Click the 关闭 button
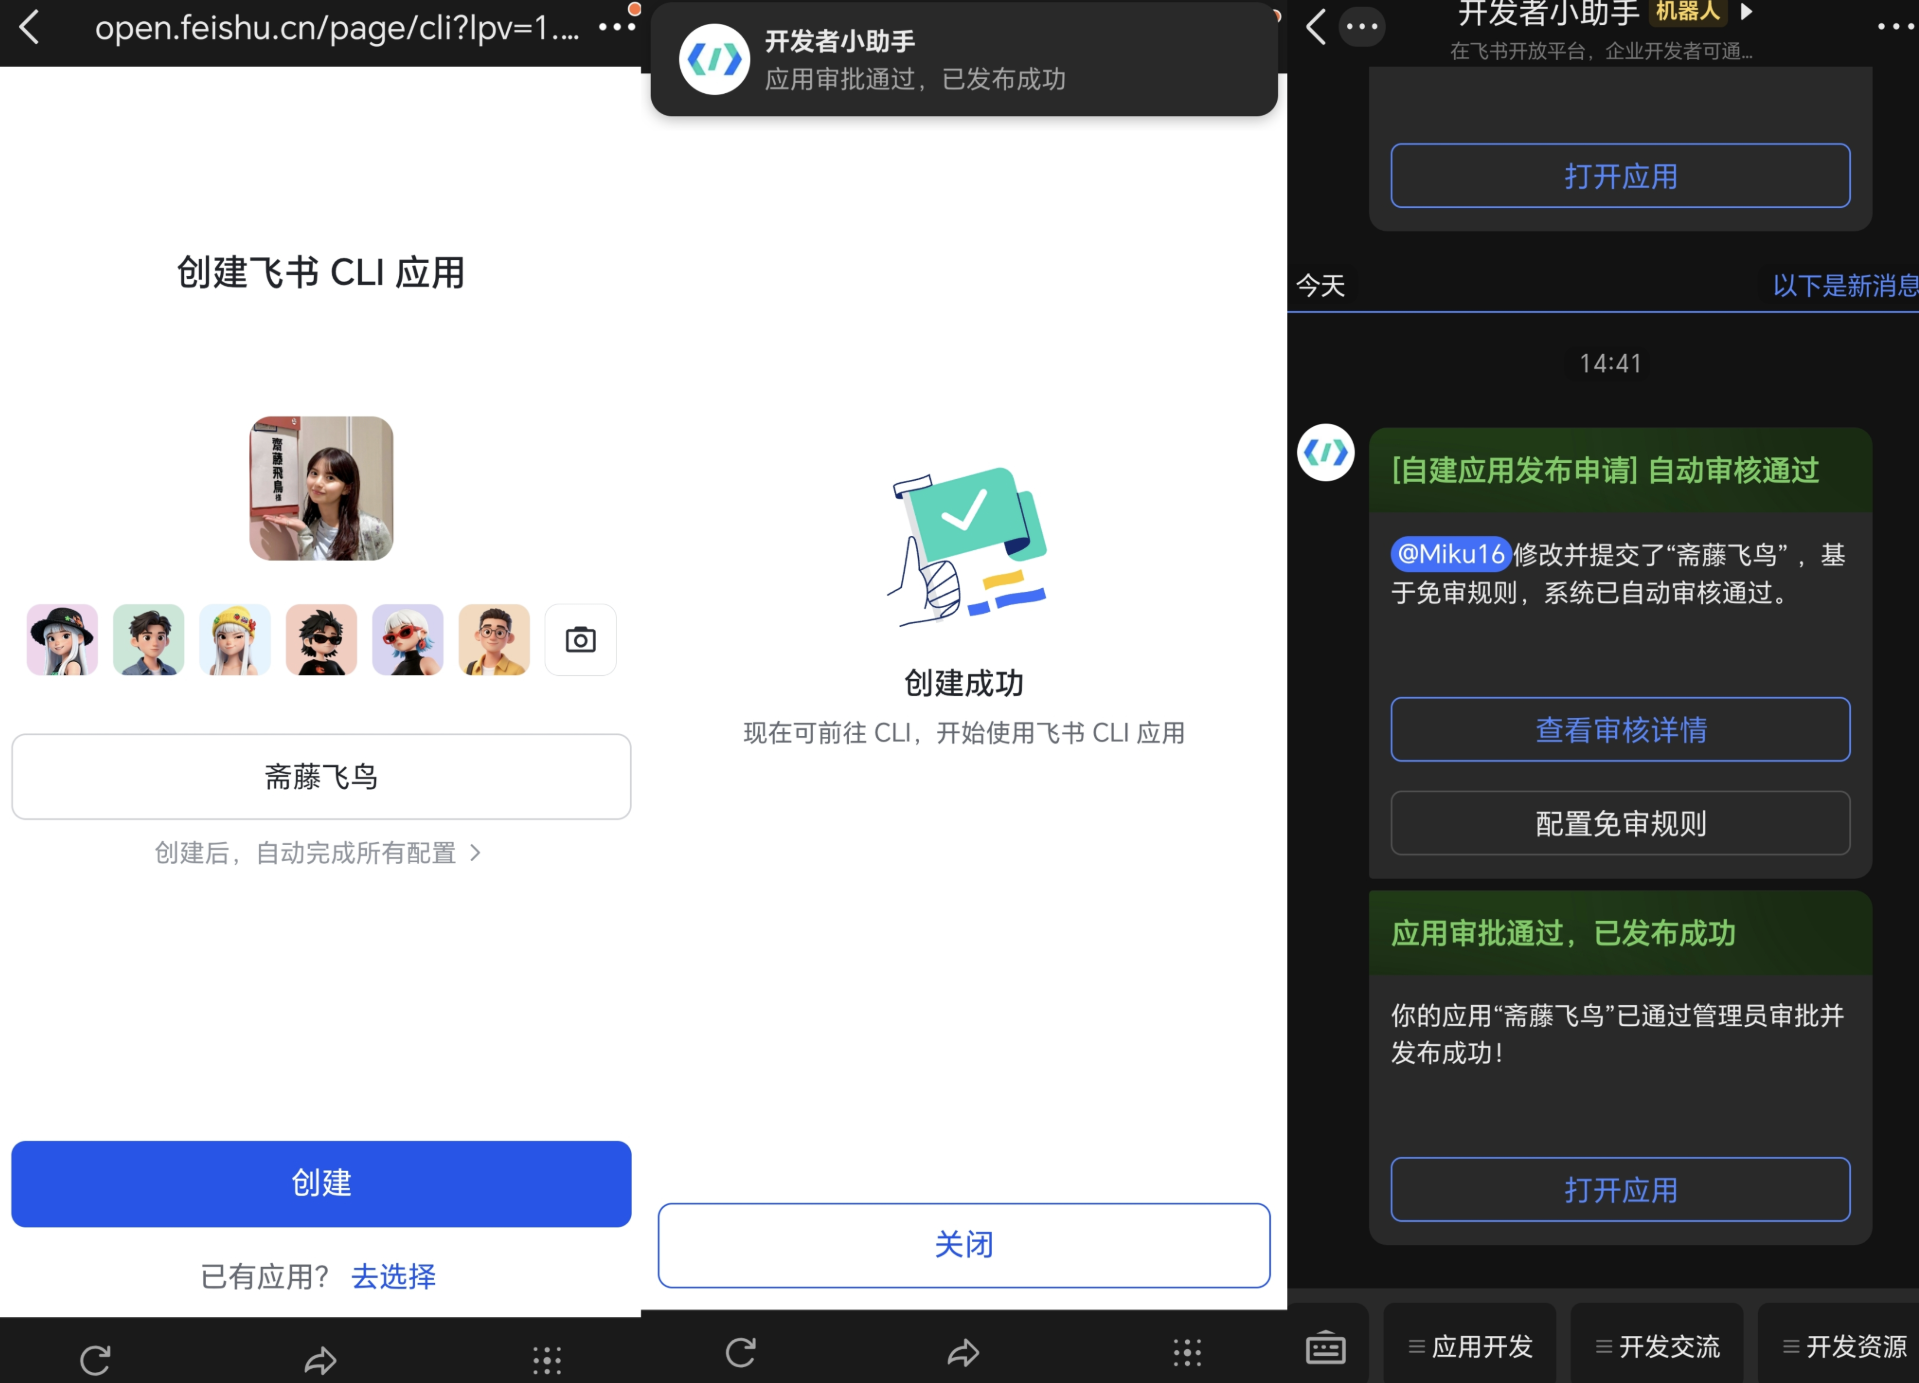Image resolution: width=1919 pixels, height=1383 pixels. pos(964,1245)
